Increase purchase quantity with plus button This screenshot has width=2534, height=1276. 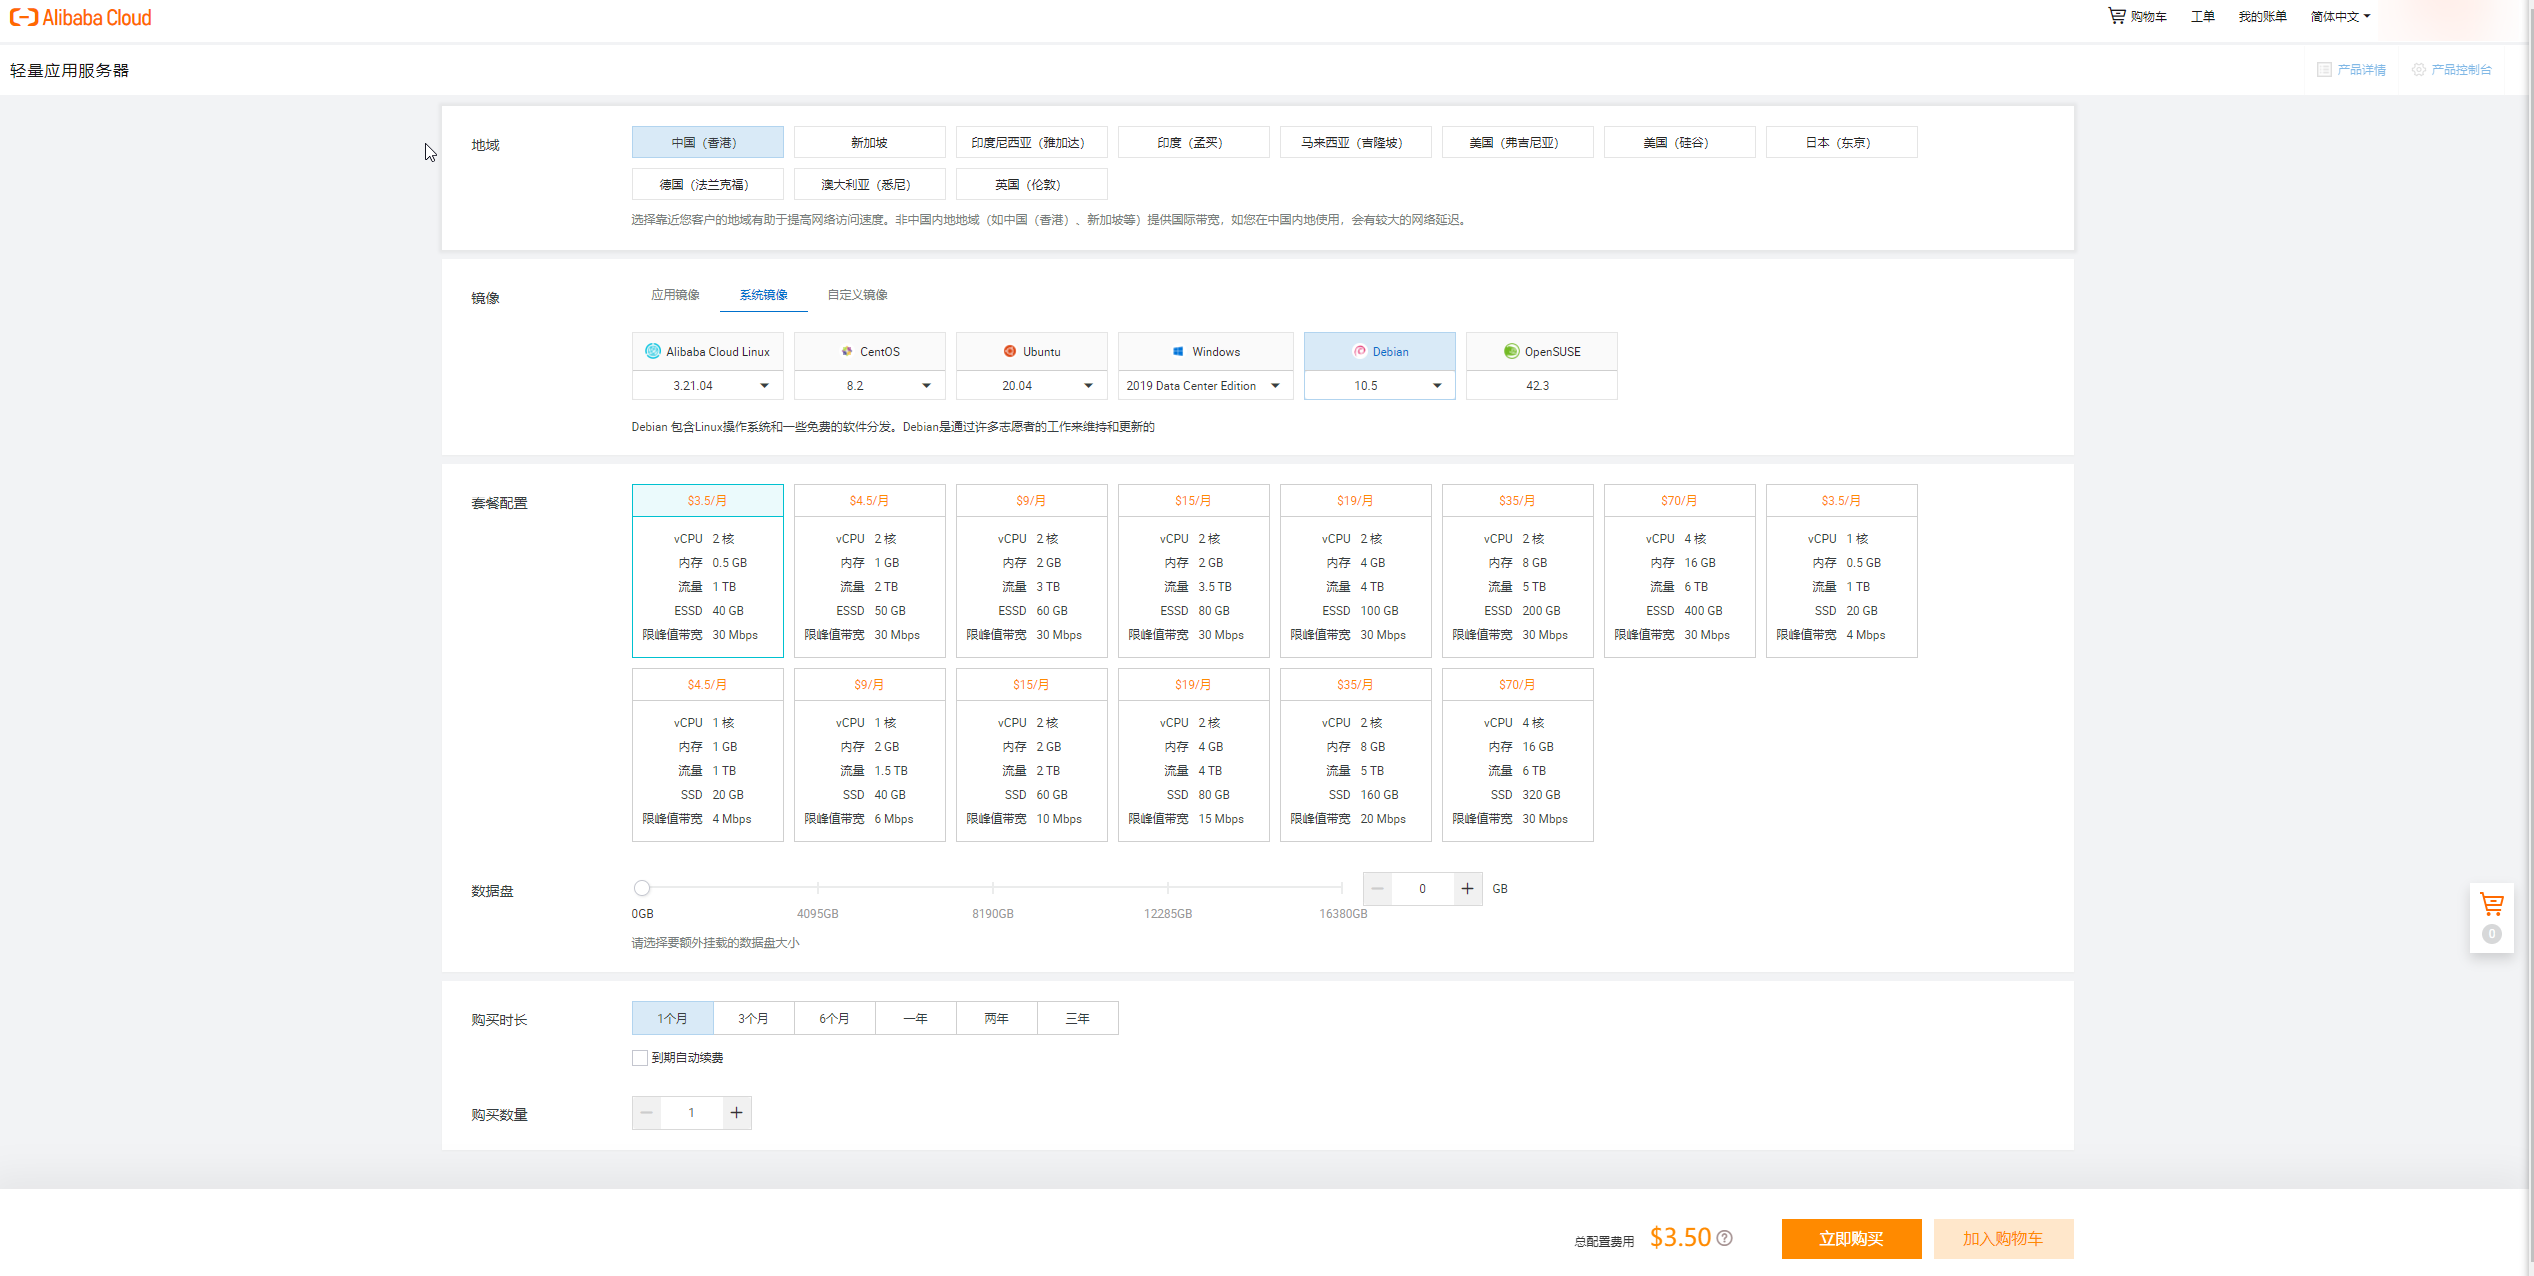(737, 1112)
